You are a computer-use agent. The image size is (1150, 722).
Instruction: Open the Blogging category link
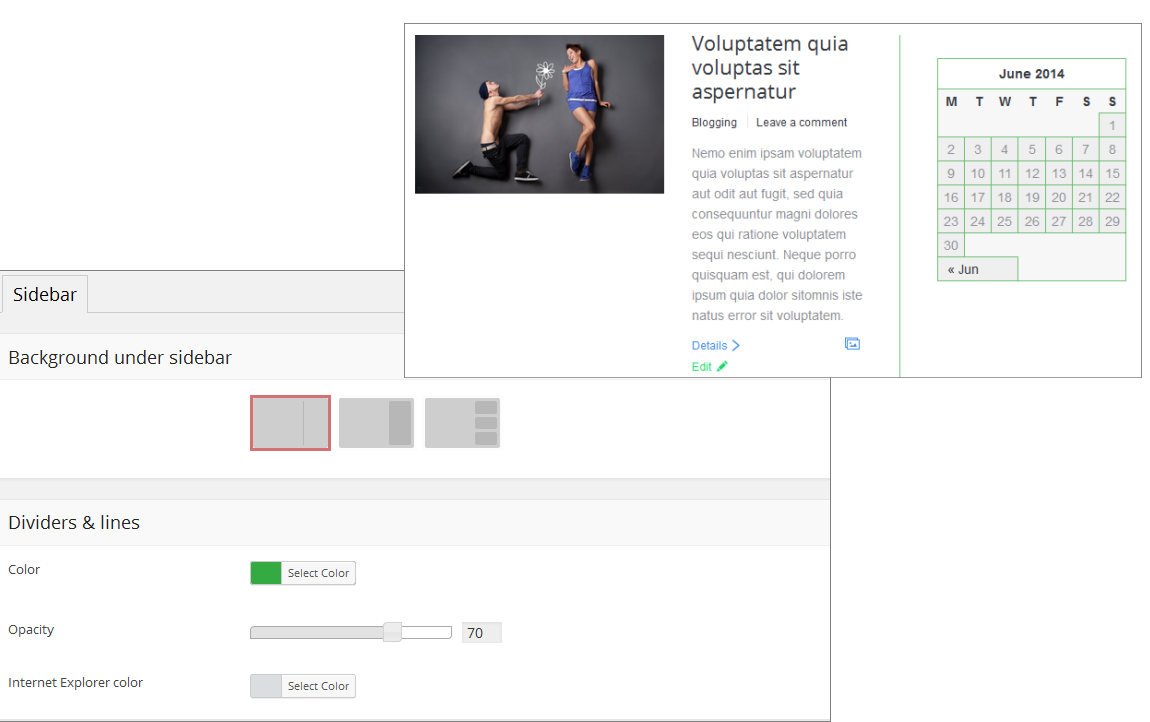pyautogui.click(x=714, y=122)
